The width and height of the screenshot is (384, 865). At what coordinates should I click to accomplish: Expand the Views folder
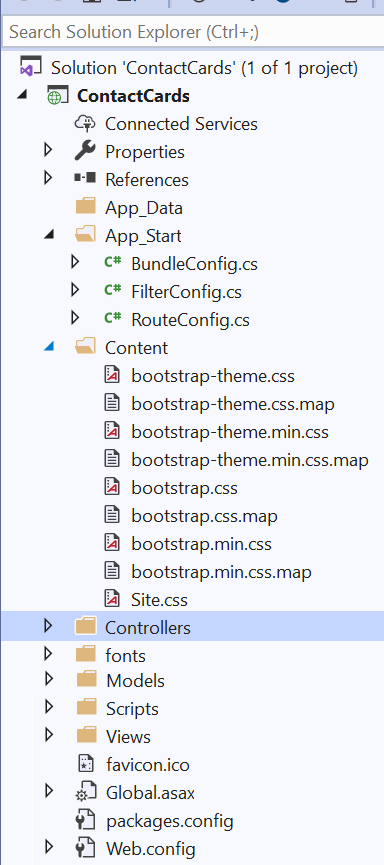49,735
